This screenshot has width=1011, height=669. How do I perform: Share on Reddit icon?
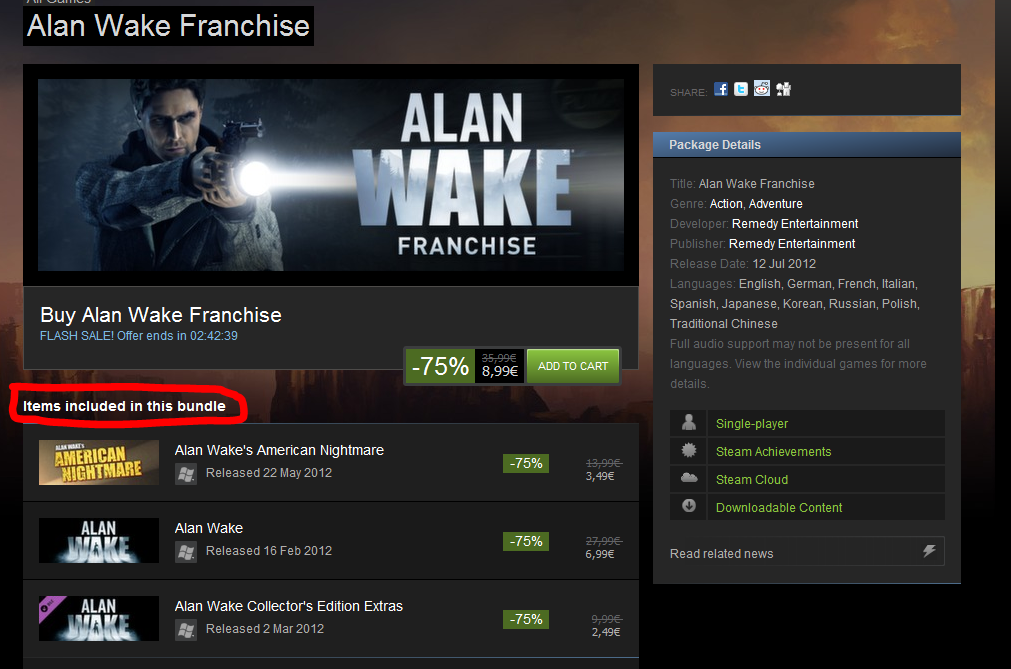click(761, 88)
